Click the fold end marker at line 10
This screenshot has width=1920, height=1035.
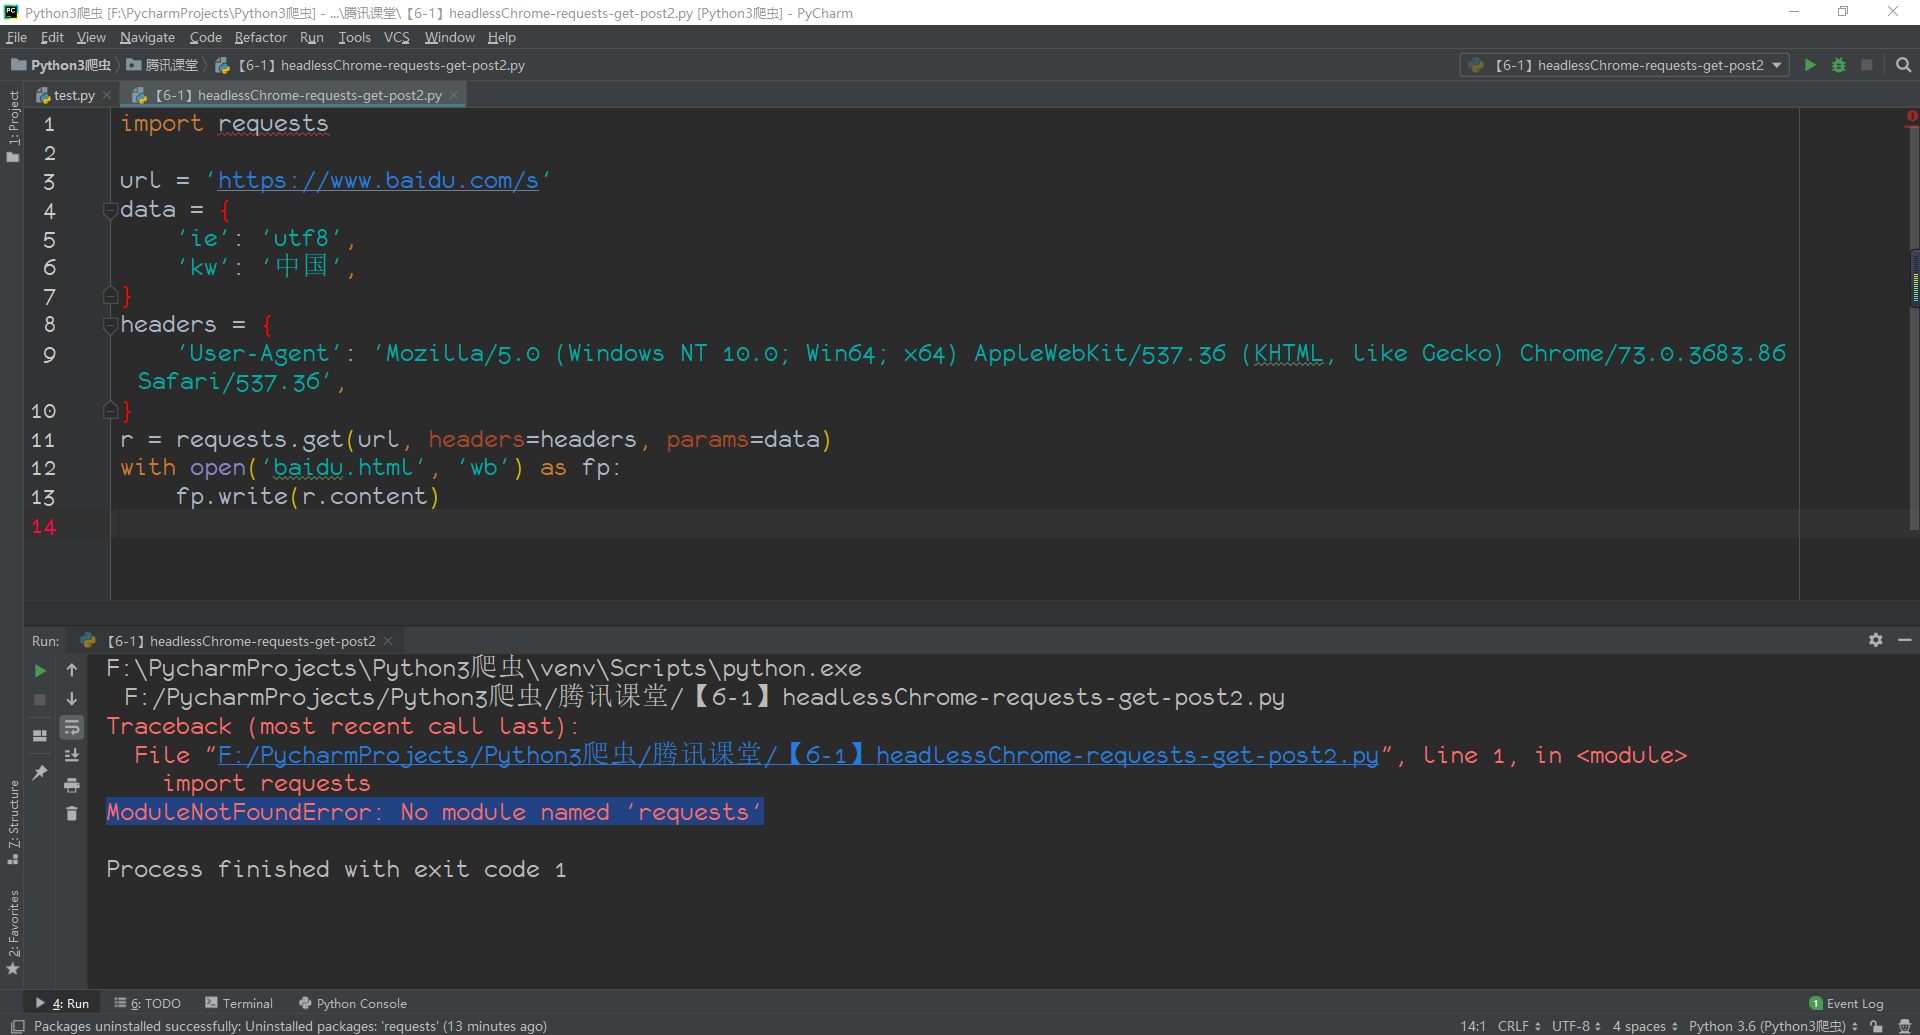(110, 411)
